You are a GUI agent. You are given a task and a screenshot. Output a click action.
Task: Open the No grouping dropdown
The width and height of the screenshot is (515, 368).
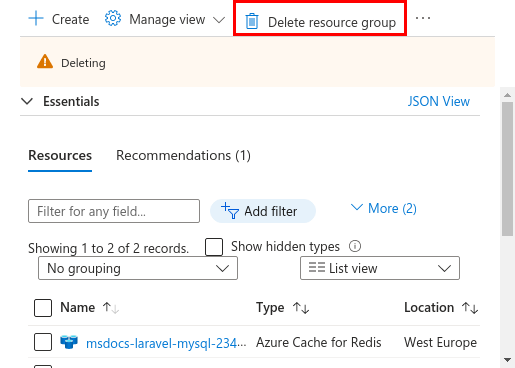[x=138, y=268]
